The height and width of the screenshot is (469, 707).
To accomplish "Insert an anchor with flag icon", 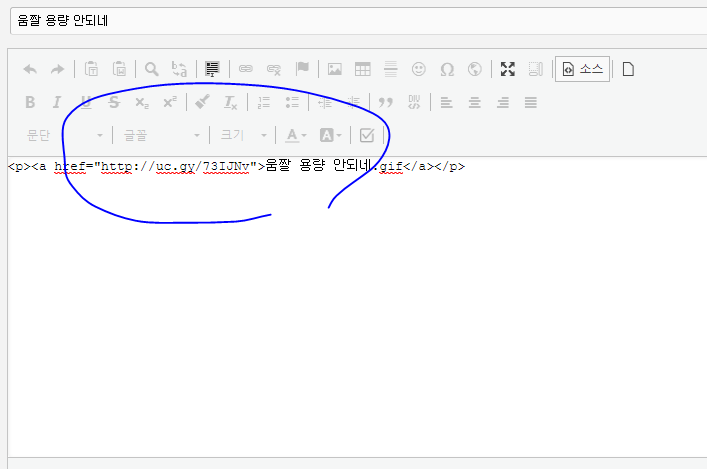I will click(302, 69).
